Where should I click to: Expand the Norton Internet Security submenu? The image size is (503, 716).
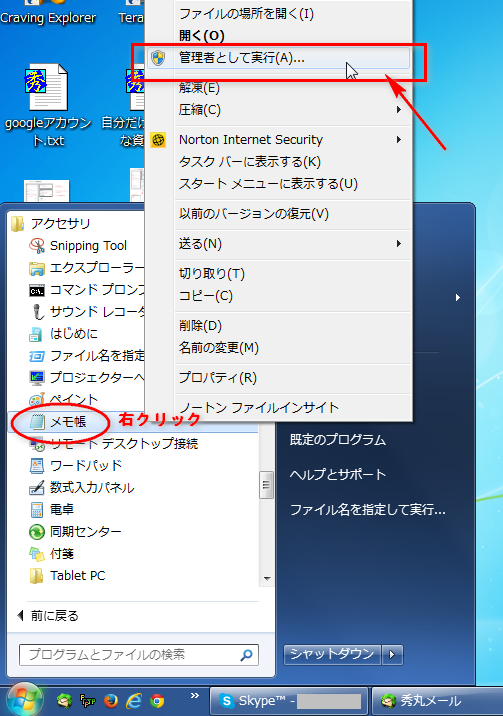click(x=278, y=140)
